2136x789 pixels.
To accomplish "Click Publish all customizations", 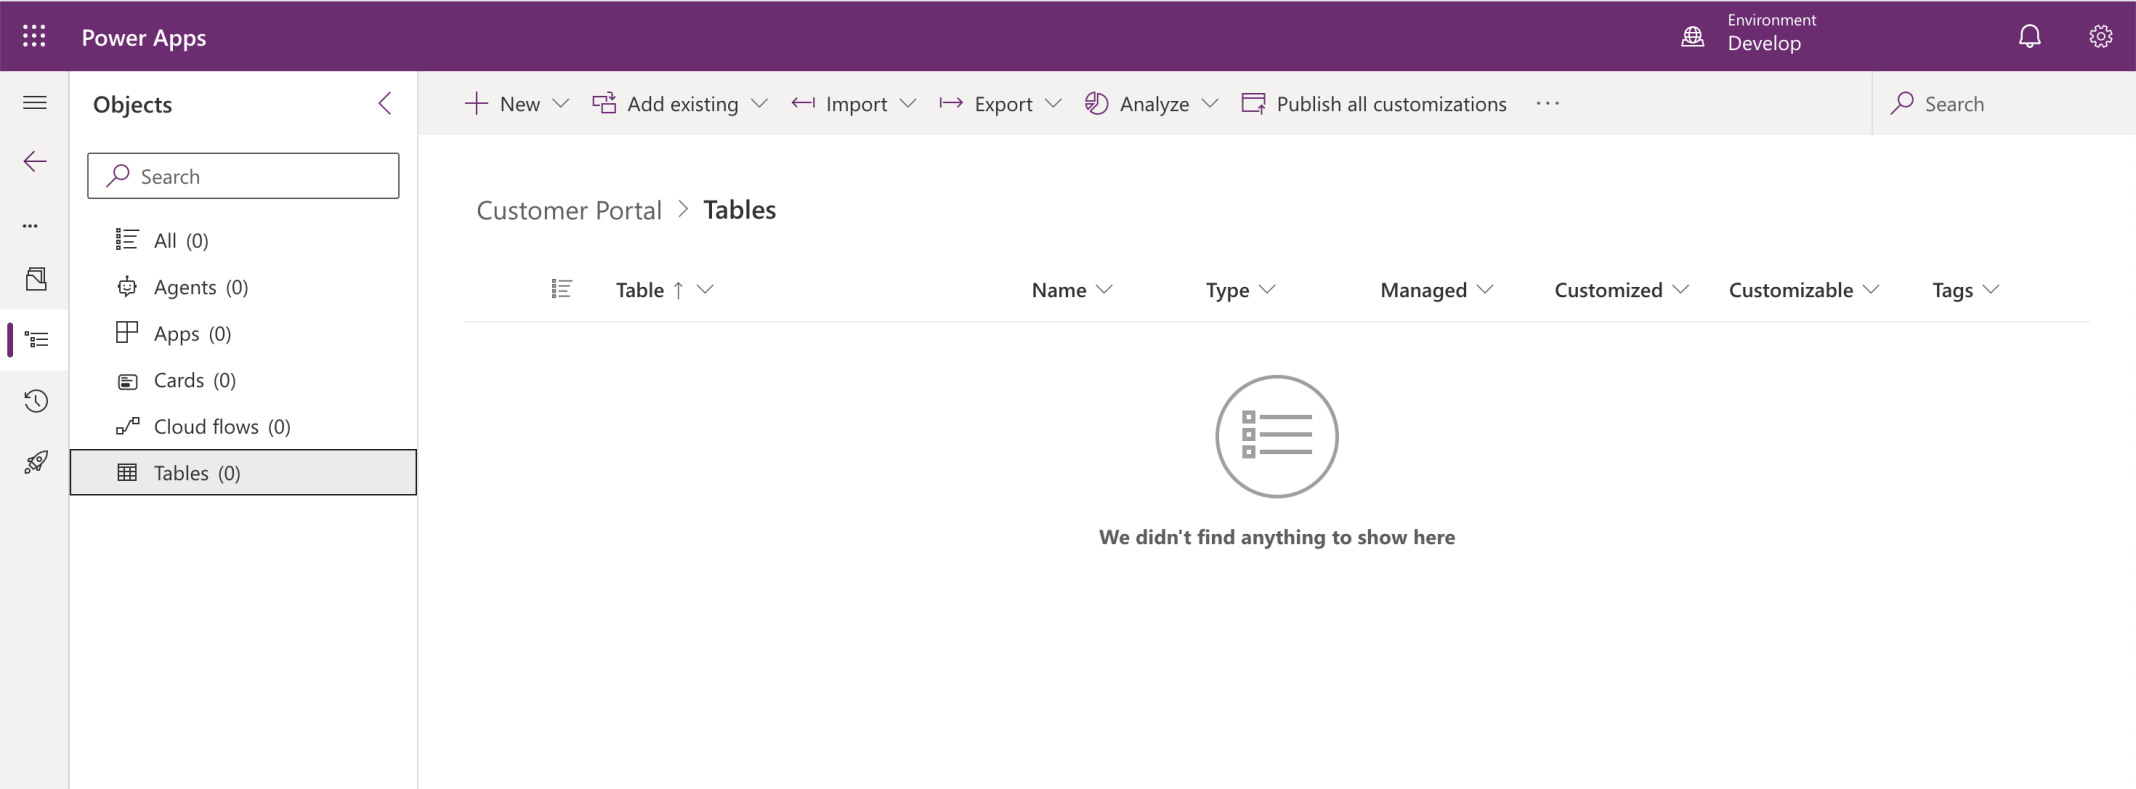I will coord(1374,104).
